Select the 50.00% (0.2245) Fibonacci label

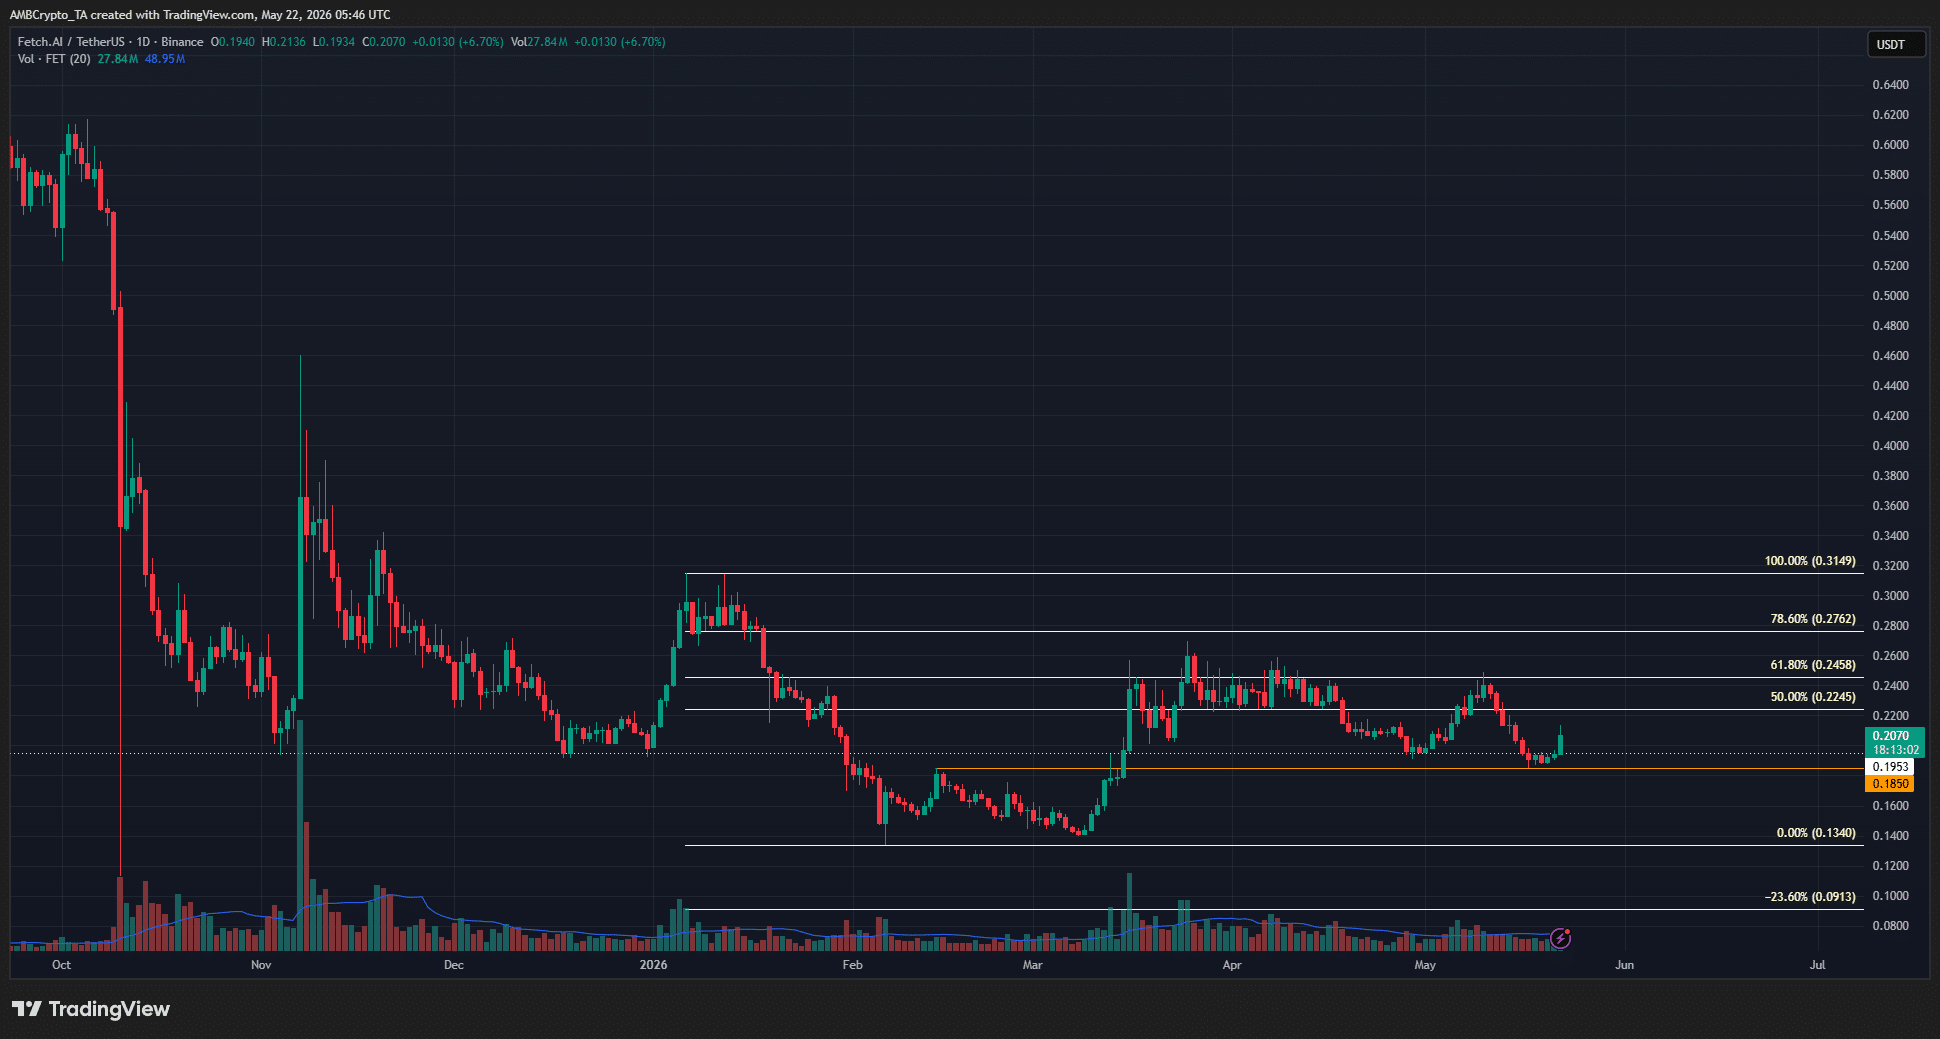[x=1813, y=697]
